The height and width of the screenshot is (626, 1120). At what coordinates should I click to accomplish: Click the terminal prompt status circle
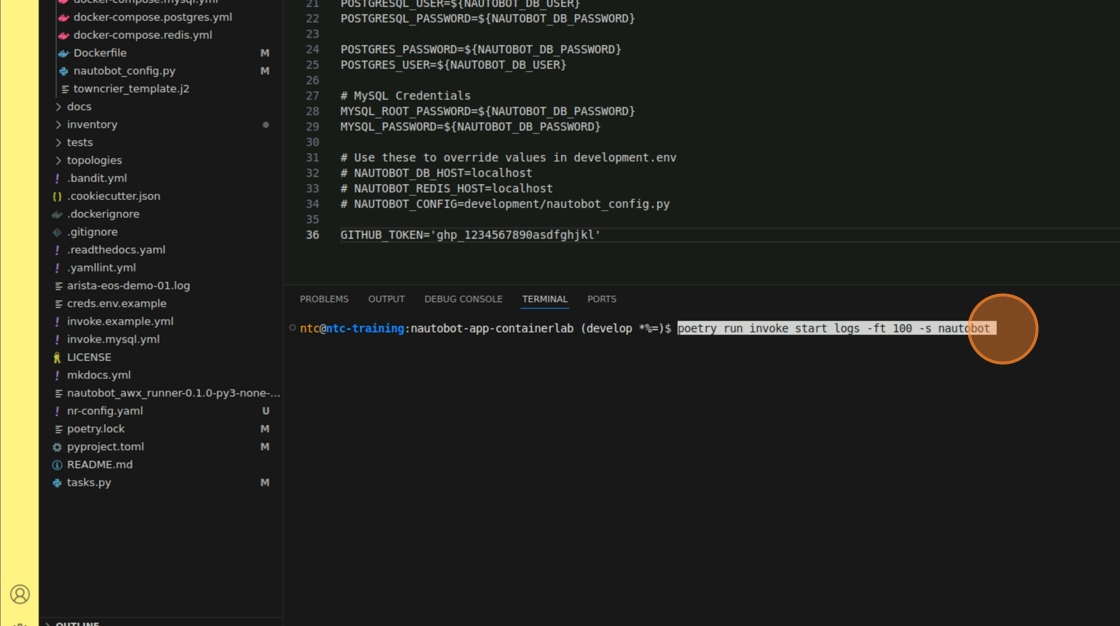292,328
